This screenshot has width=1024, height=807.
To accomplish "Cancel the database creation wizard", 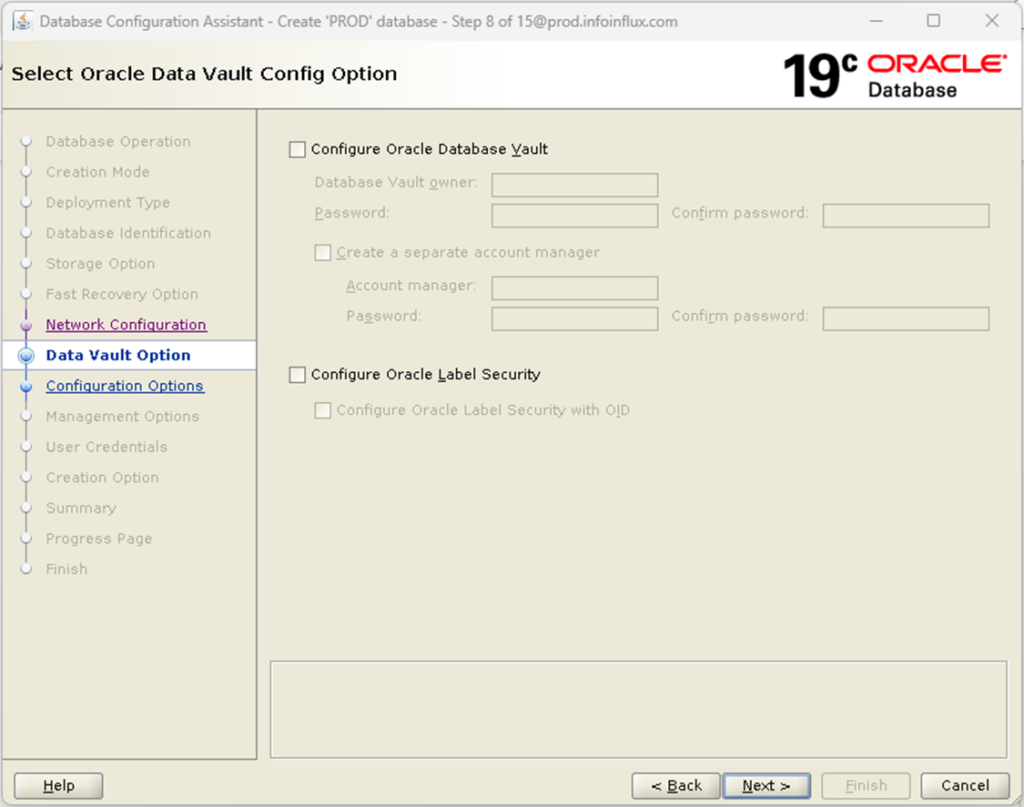I will [963, 786].
